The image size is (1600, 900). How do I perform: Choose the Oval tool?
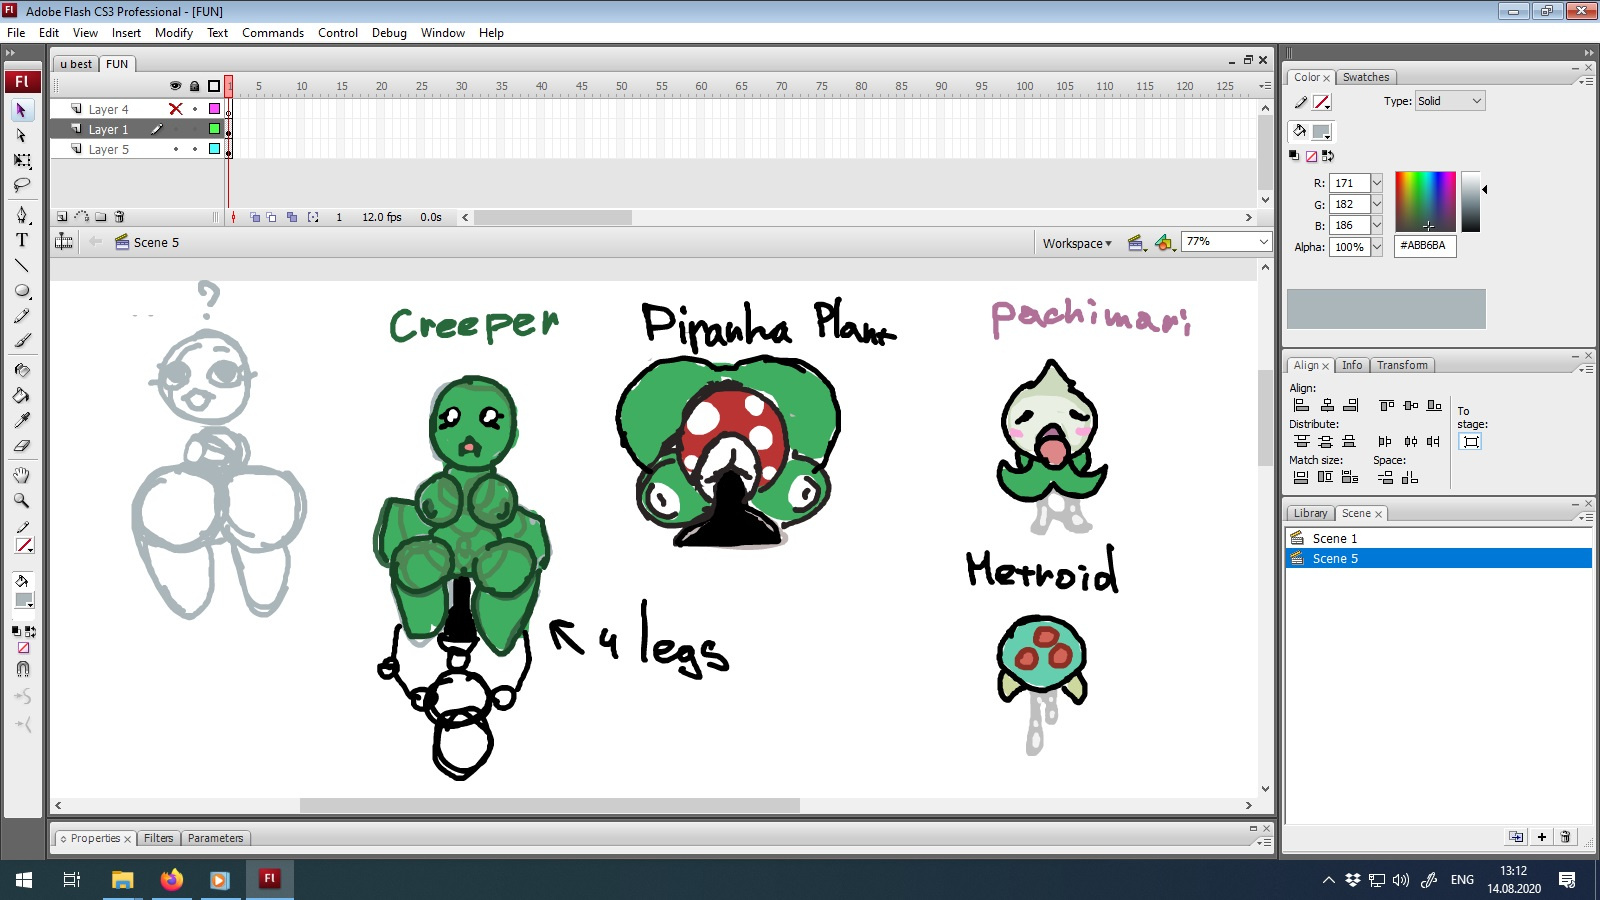tap(22, 291)
